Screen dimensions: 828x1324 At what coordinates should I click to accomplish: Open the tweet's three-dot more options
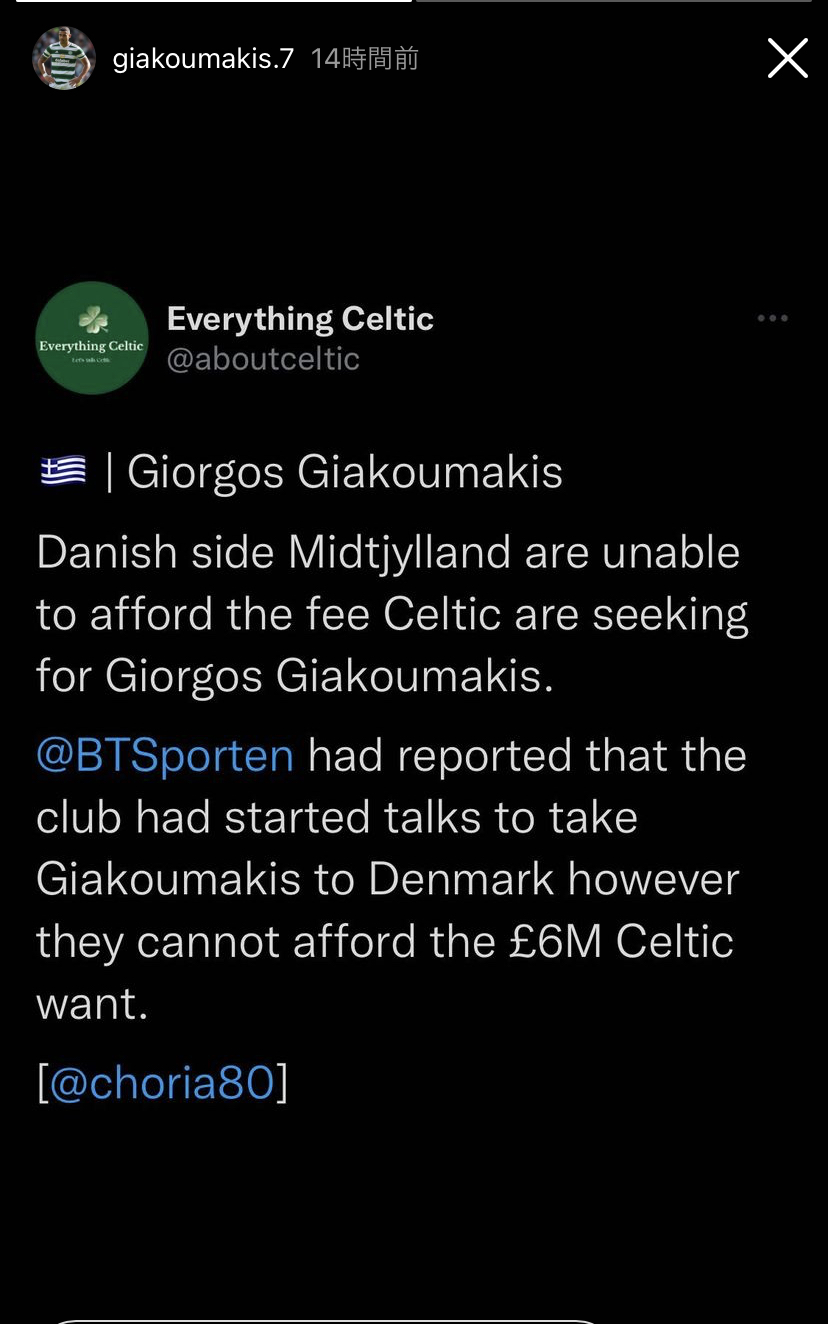coord(772,319)
